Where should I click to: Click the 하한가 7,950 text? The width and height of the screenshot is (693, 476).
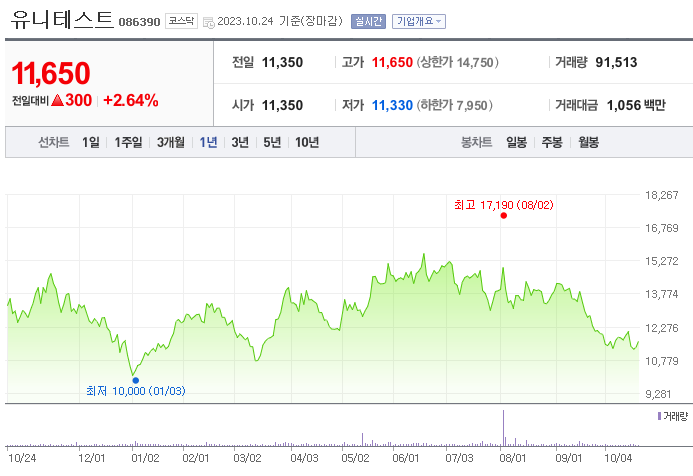[454, 105]
